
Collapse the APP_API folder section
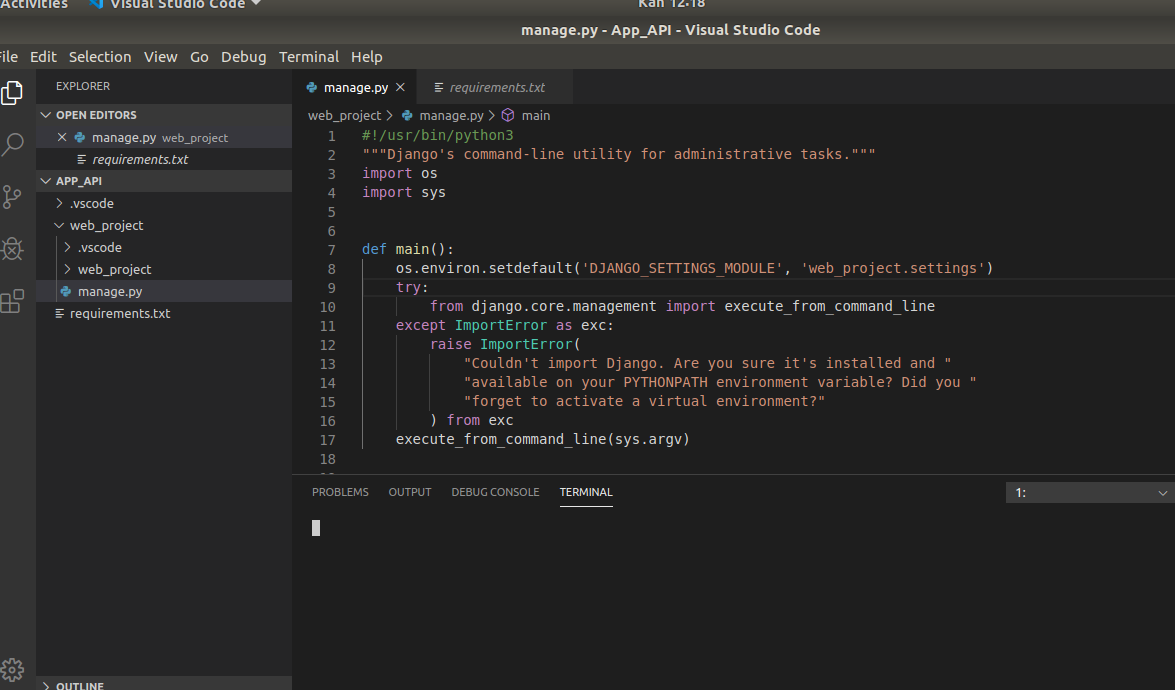tap(46, 181)
